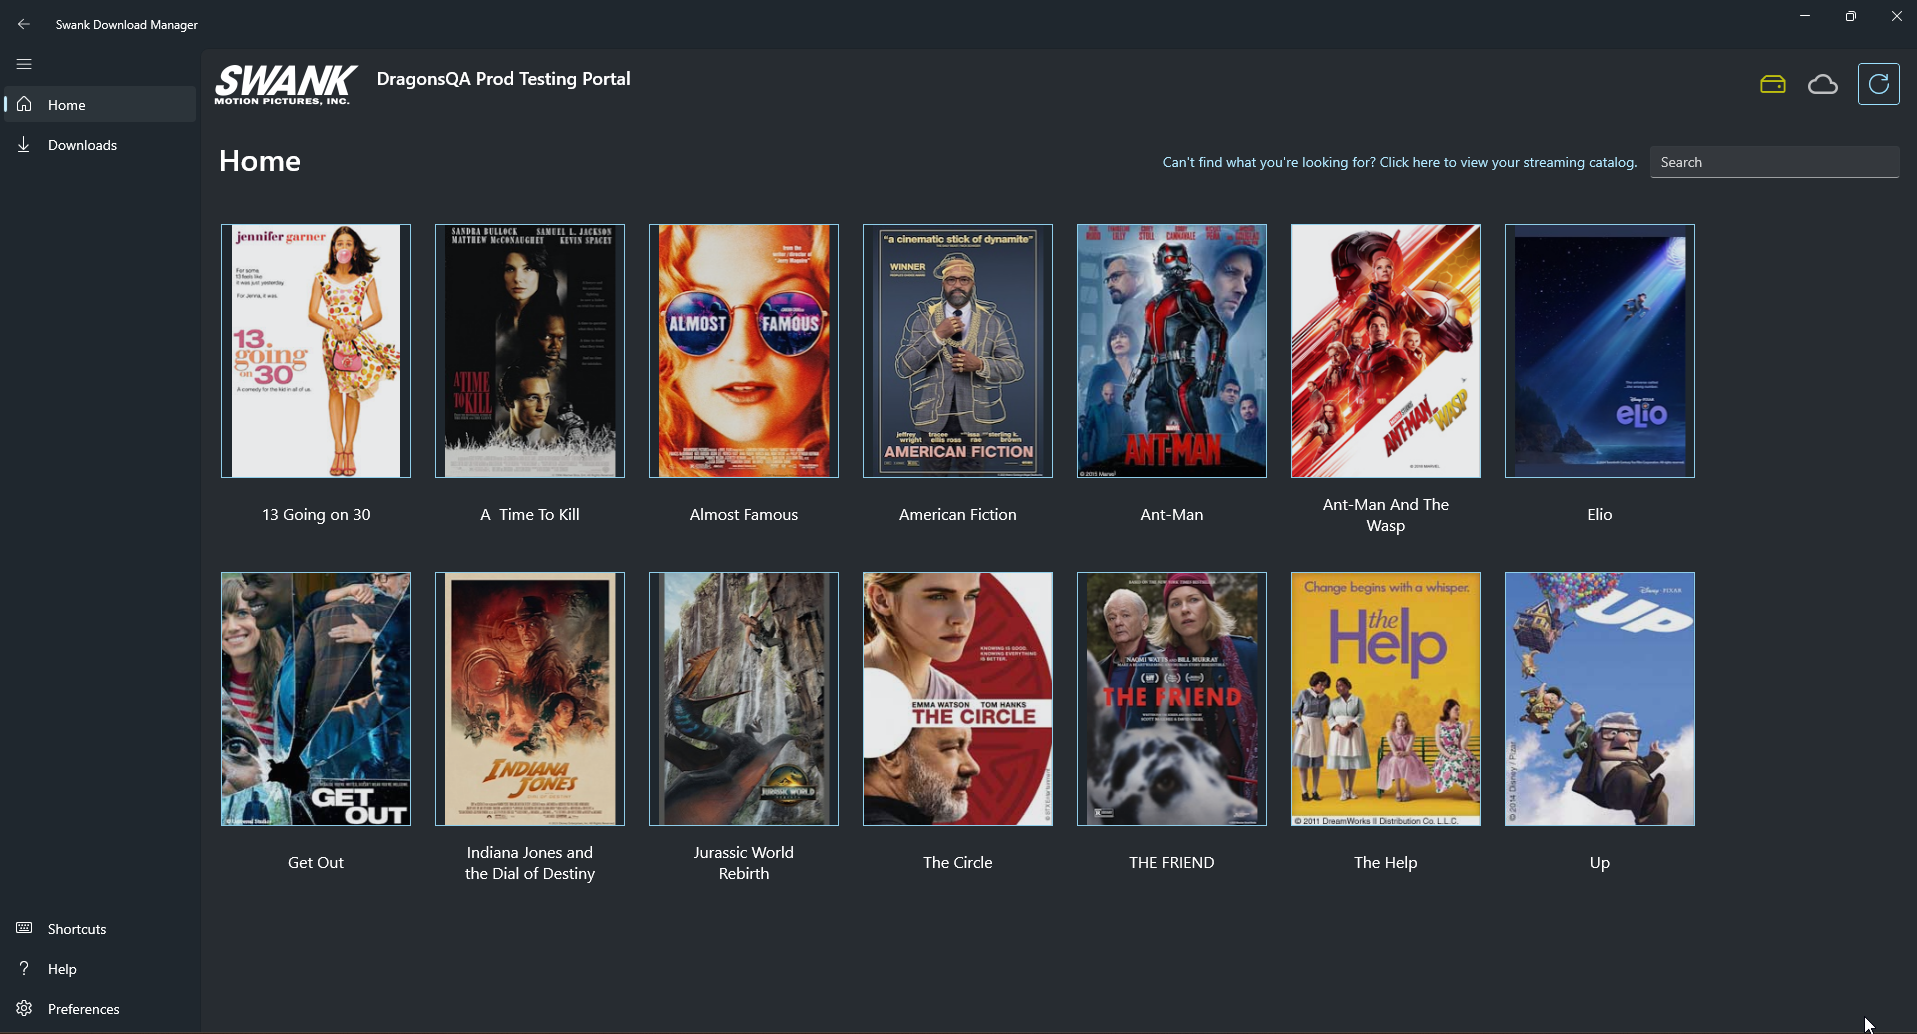Click the Search input field
This screenshot has width=1917, height=1034.
(x=1774, y=162)
